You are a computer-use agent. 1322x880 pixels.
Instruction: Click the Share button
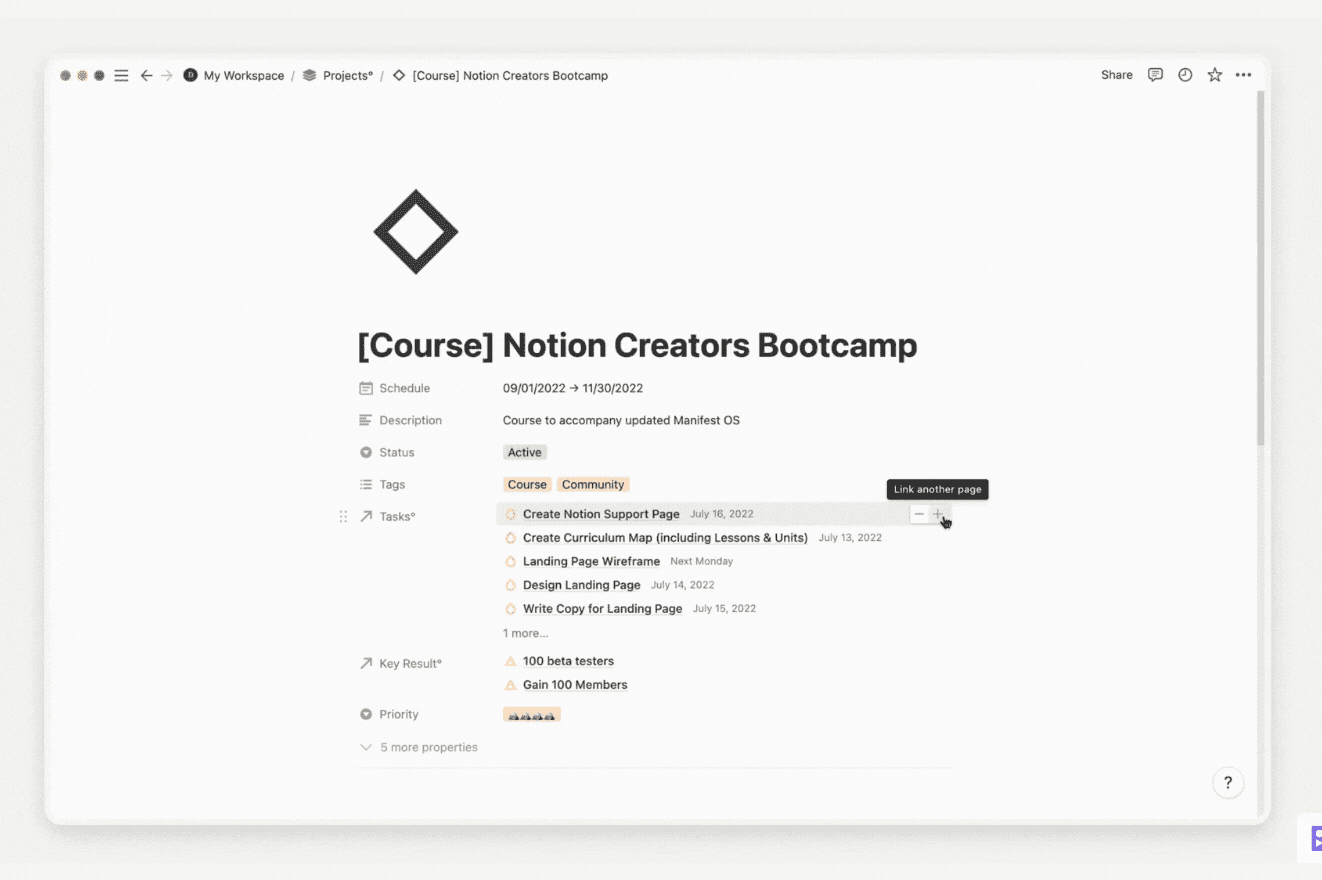point(1117,75)
